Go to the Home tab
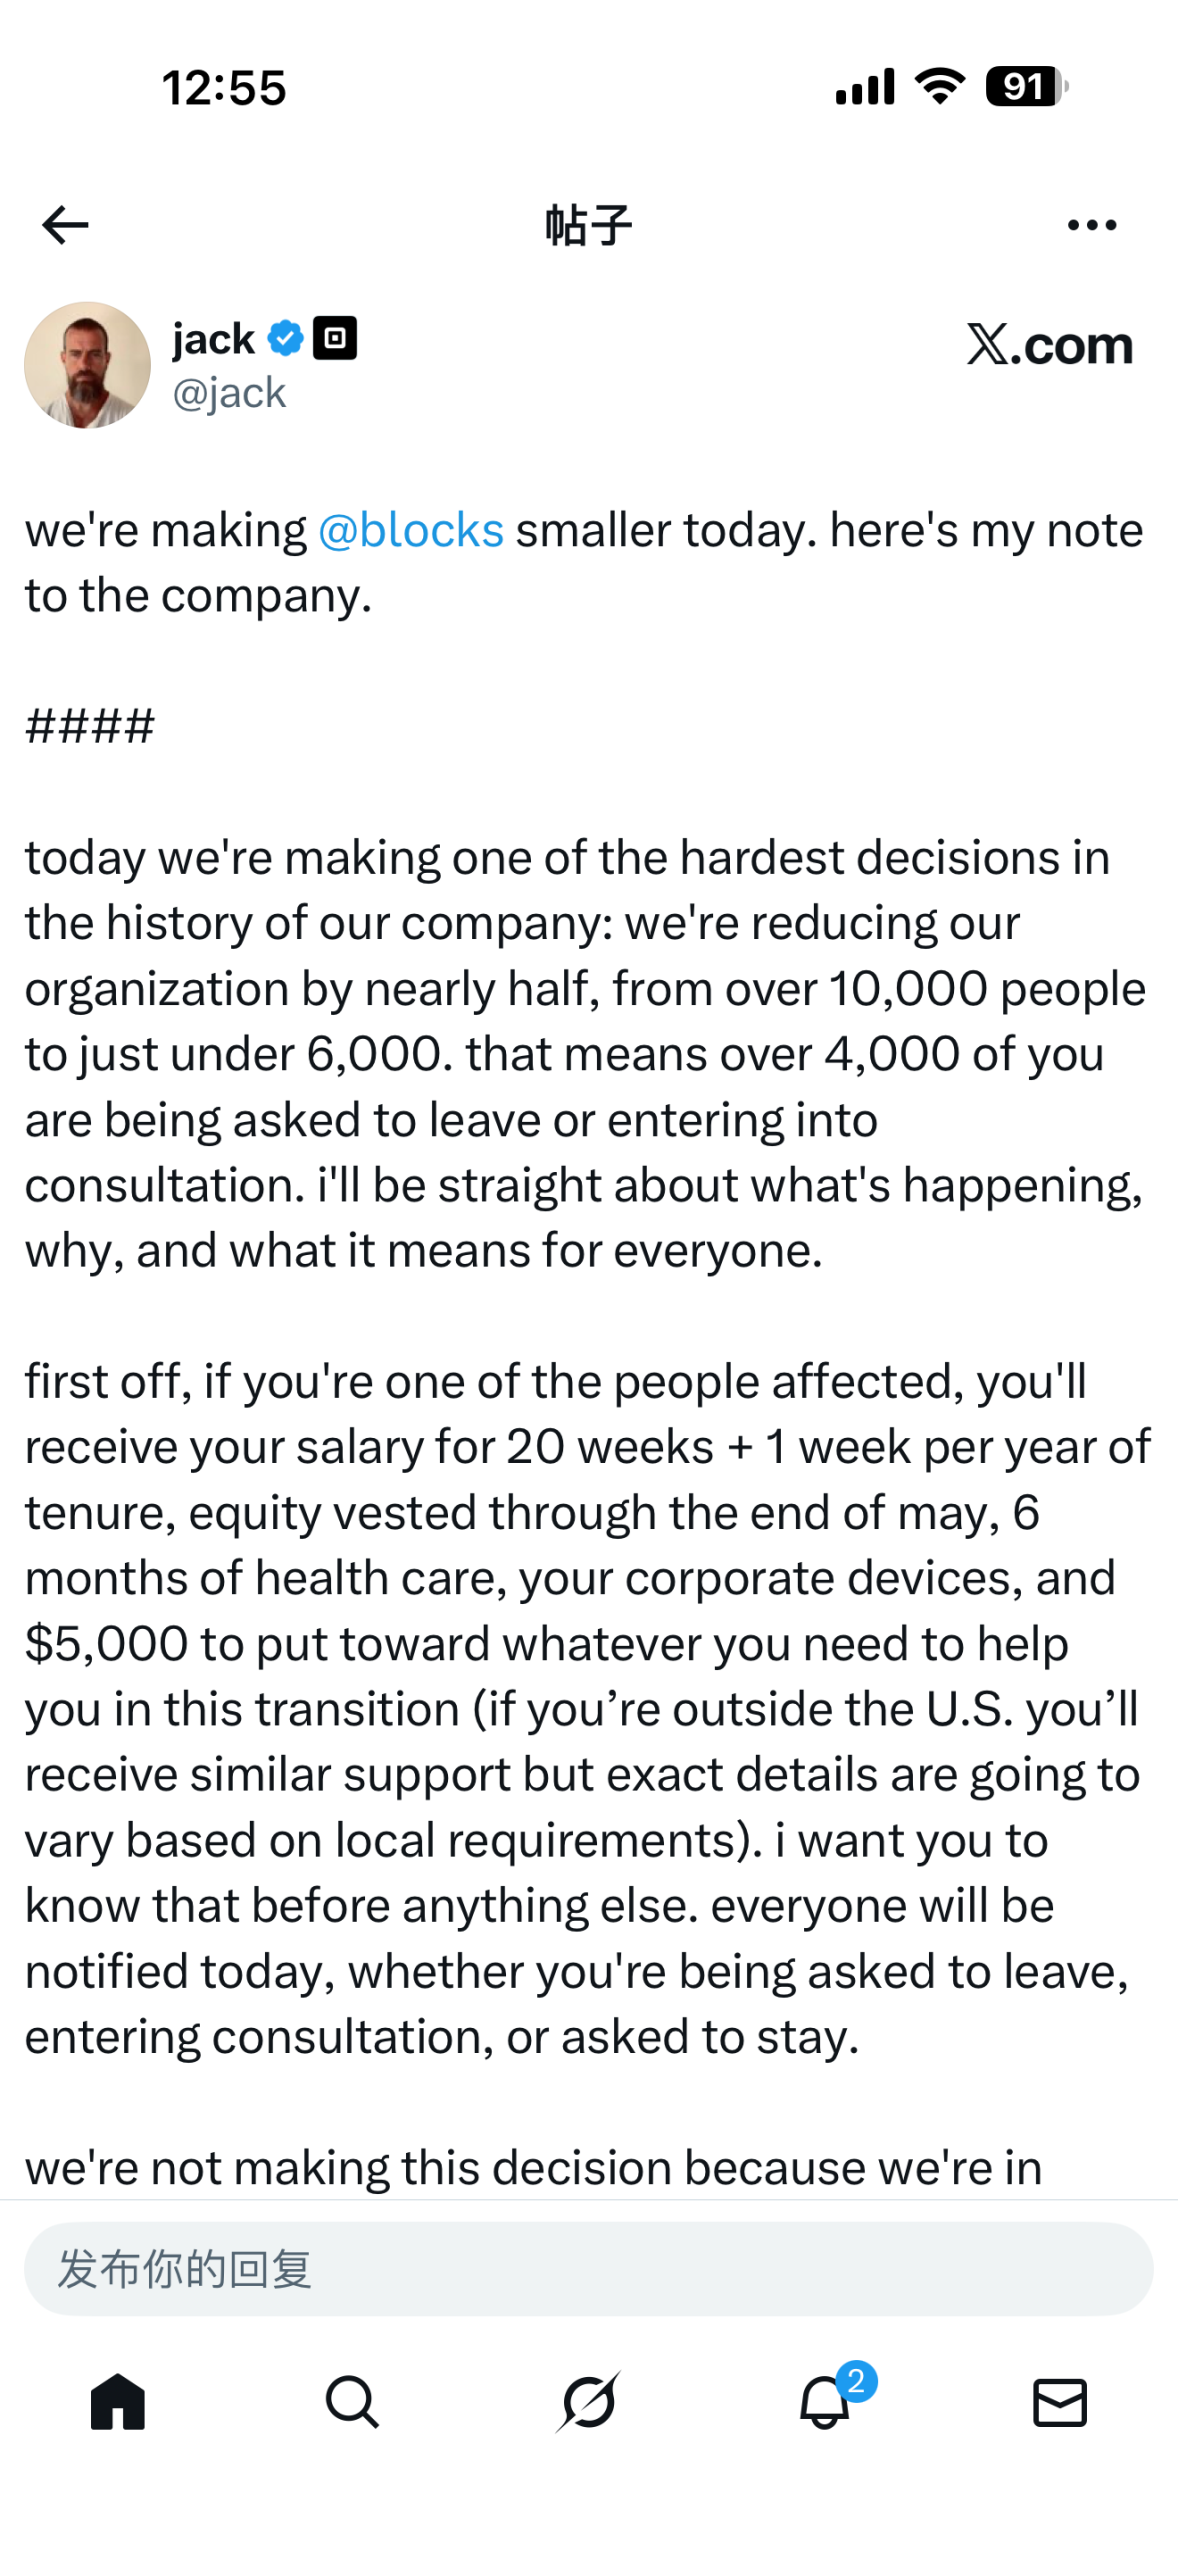This screenshot has width=1178, height=2560. (x=118, y=2402)
